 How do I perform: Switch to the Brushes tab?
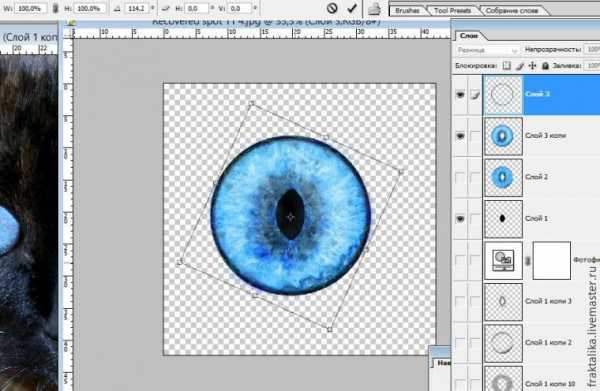coord(407,10)
